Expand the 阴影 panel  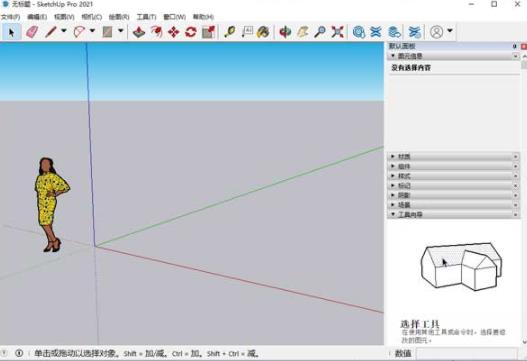(393, 195)
